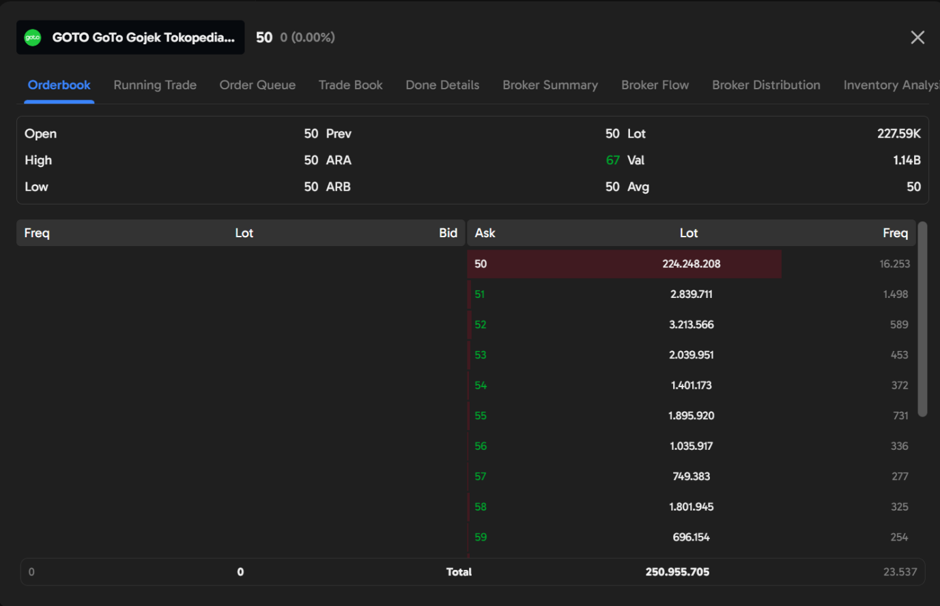Click frequency value 1.498
Viewport: 940px width, 606px height.
(x=896, y=294)
